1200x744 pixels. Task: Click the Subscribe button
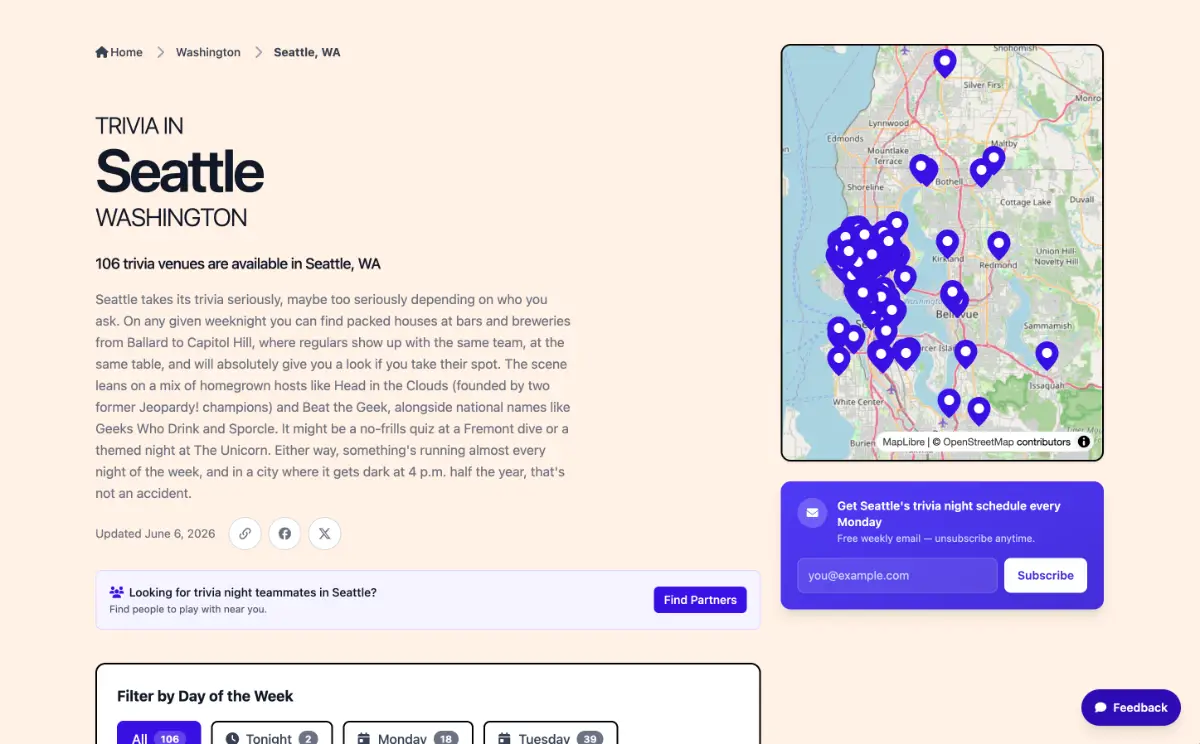pos(1045,575)
